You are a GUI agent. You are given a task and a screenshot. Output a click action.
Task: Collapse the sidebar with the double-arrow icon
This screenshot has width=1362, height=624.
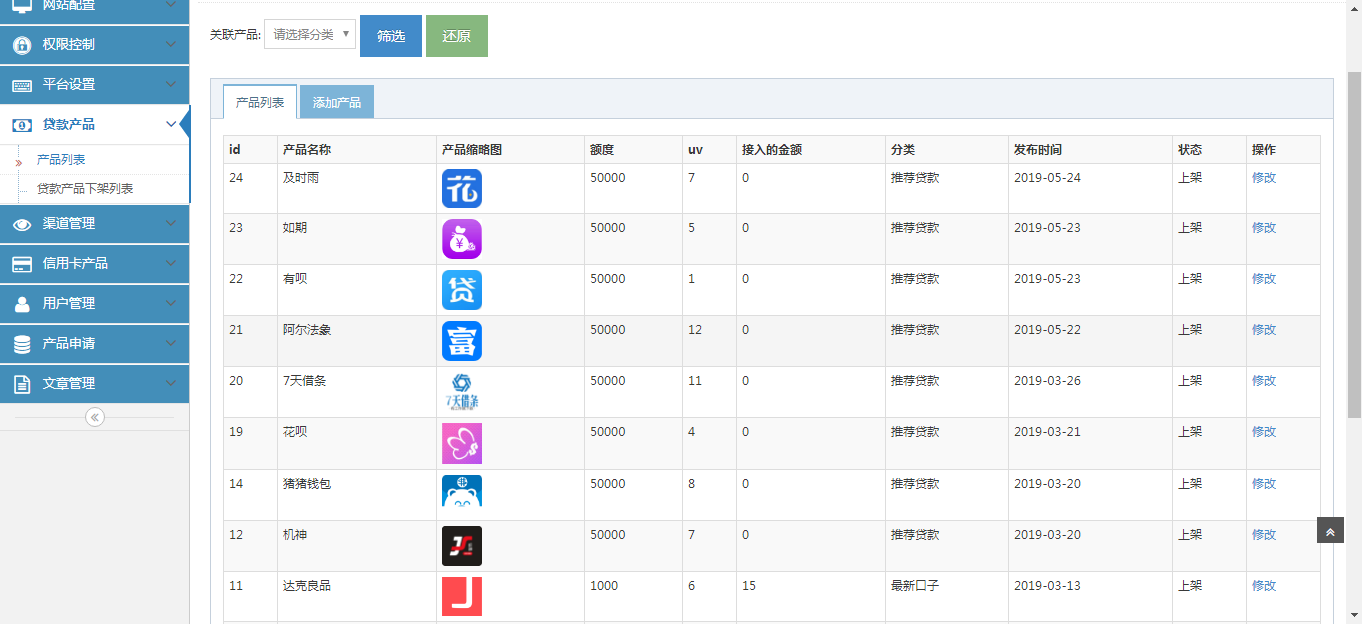[x=95, y=417]
